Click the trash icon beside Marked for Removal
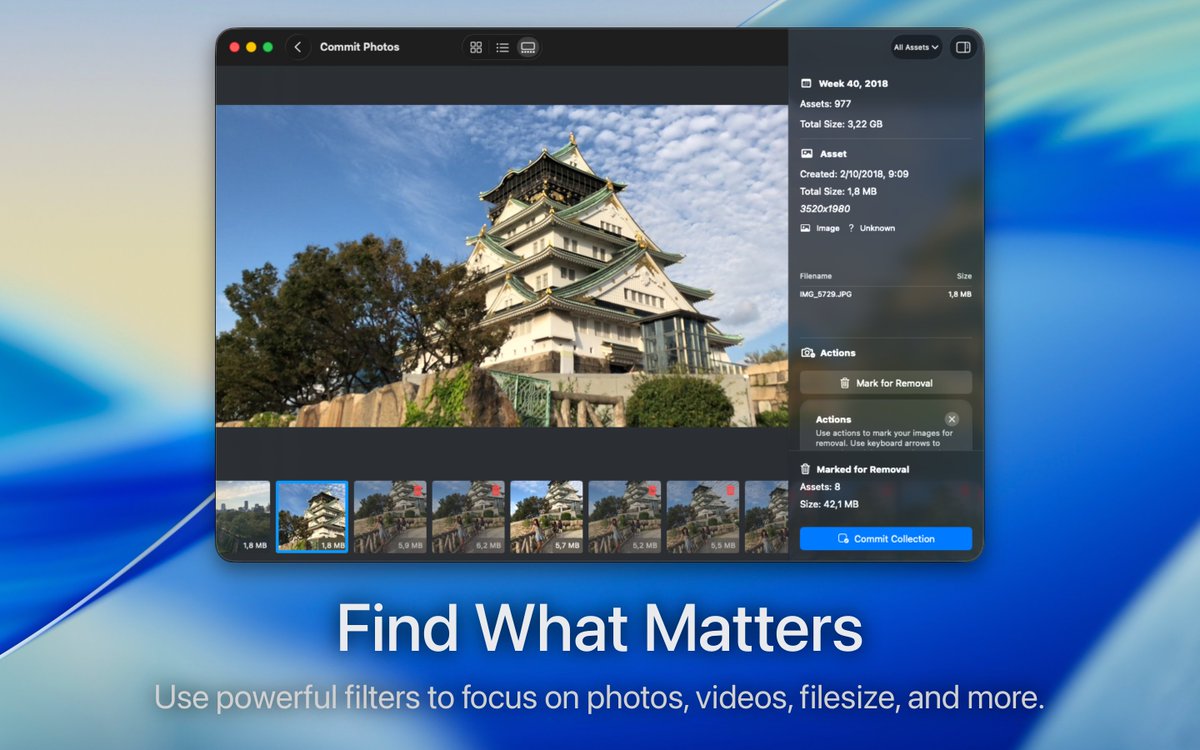 coord(806,469)
